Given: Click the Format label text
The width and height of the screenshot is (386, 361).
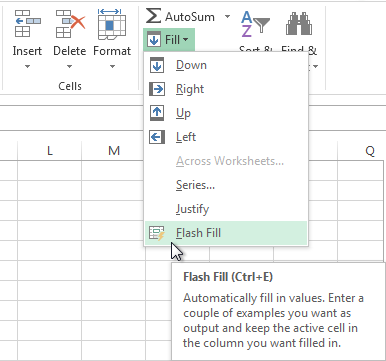Looking at the screenshot, I should point(112,51).
